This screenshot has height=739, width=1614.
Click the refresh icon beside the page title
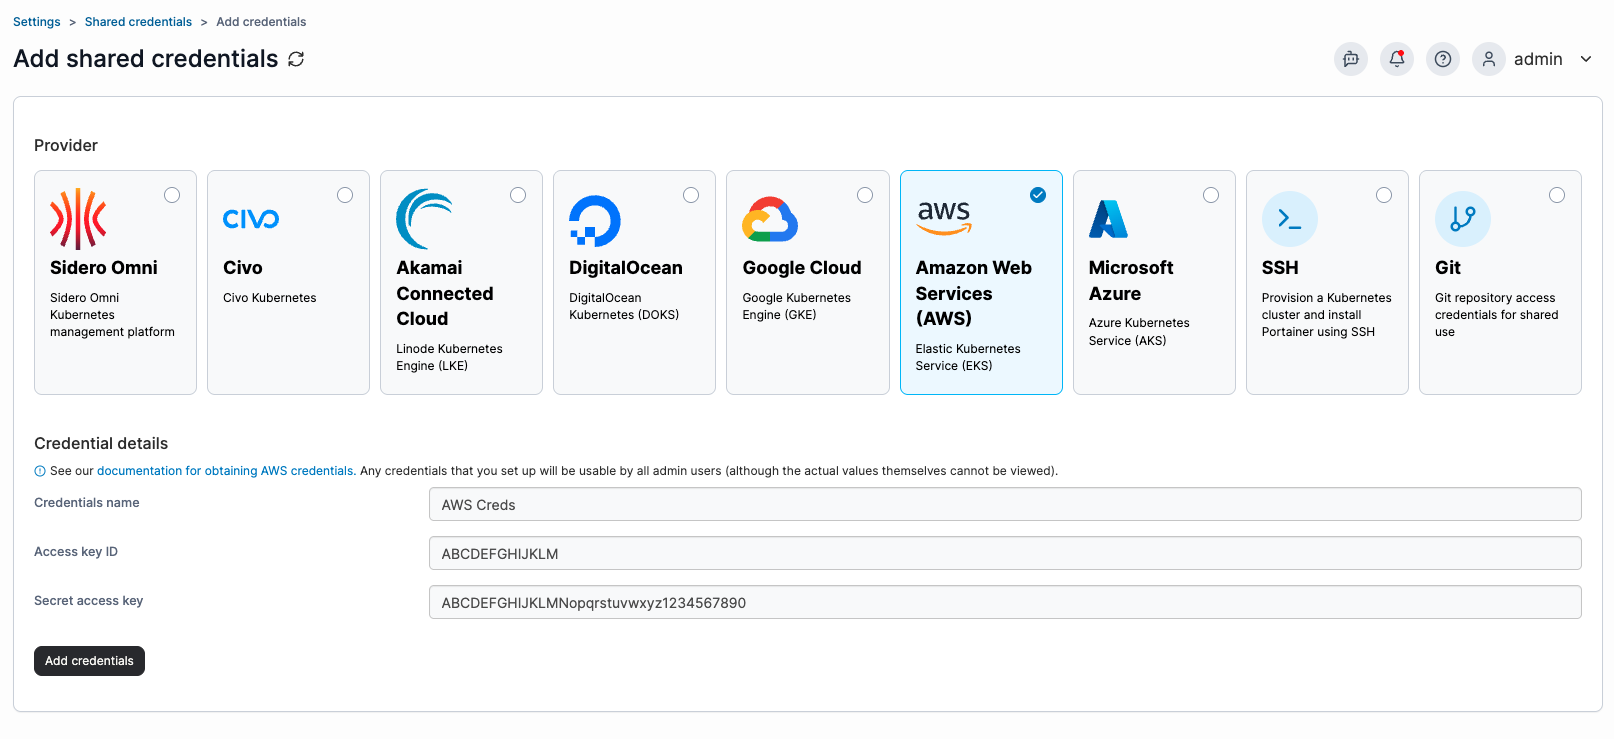296,59
